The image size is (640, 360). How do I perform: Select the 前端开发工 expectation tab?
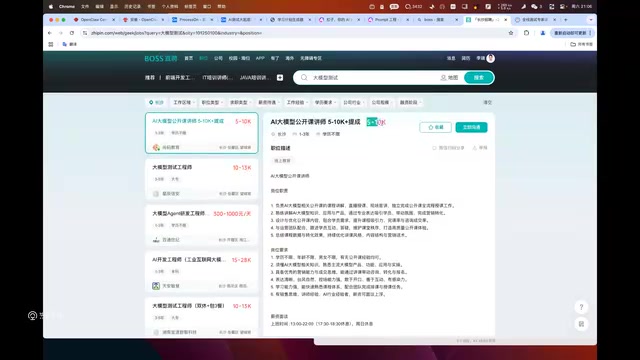180,78
